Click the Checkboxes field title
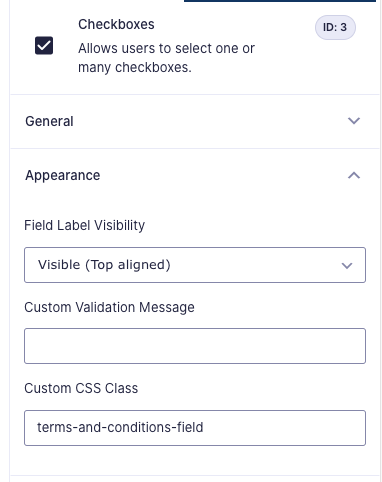The image size is (382, 482). click(116, 24)
